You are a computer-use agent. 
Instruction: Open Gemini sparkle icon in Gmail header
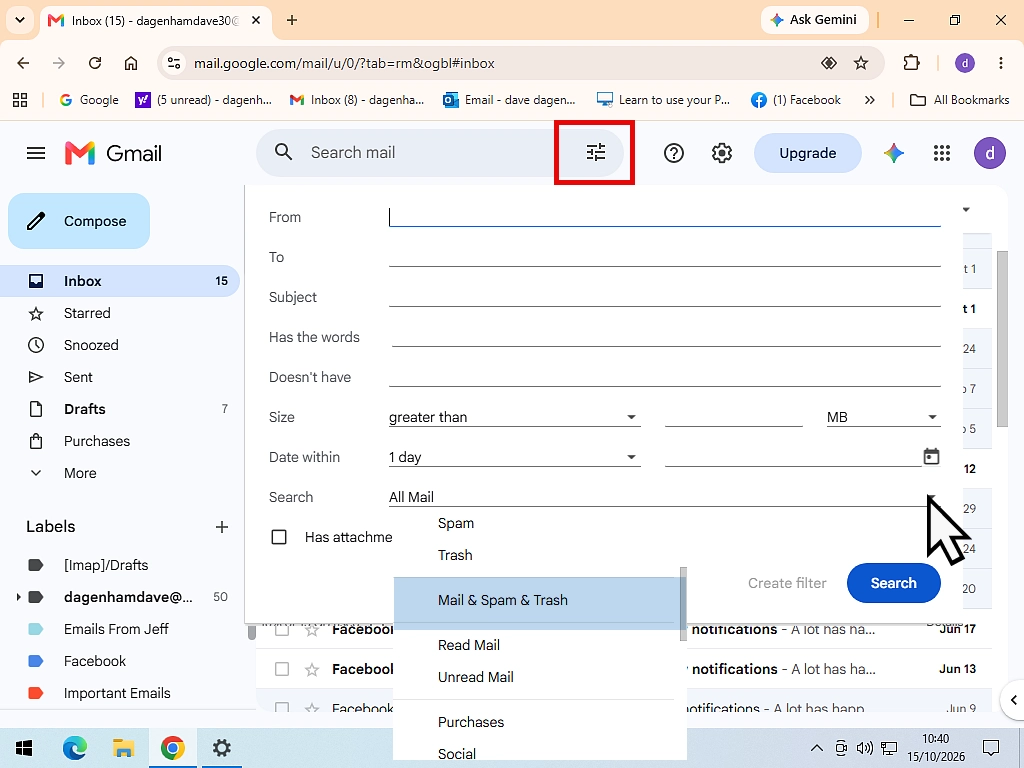(893, 153)
